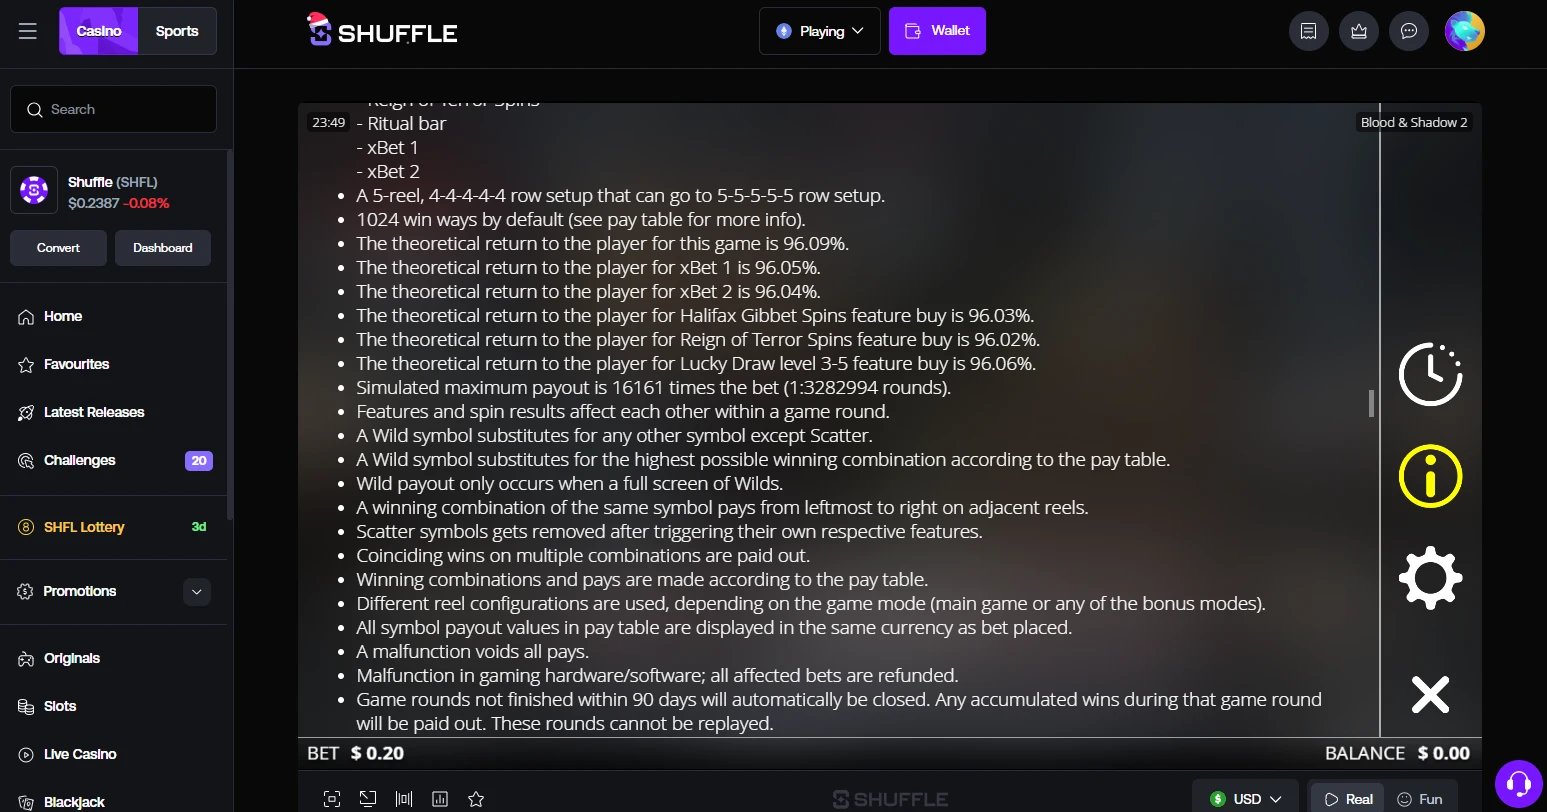Viewport: 1547px width, 812px height.
Task: Toggle the hamburger sidebar menu
Action: [28, 31]
